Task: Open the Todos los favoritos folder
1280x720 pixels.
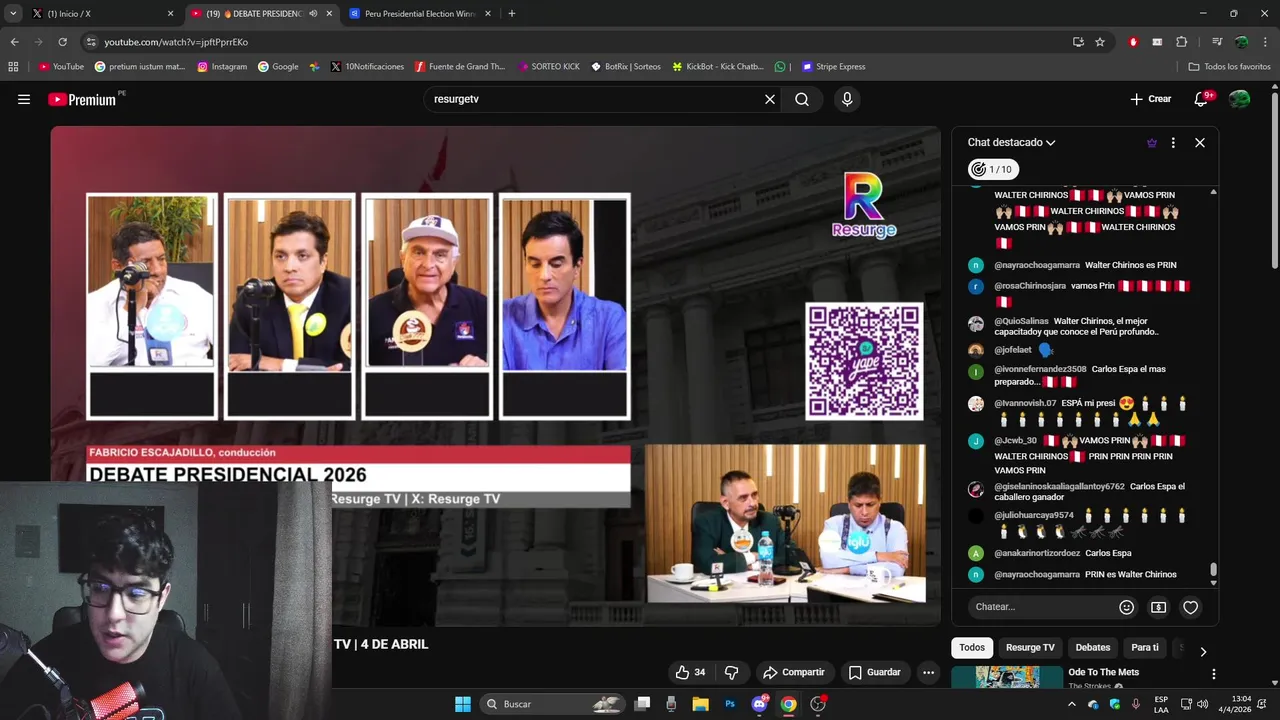Action: 1229,67
